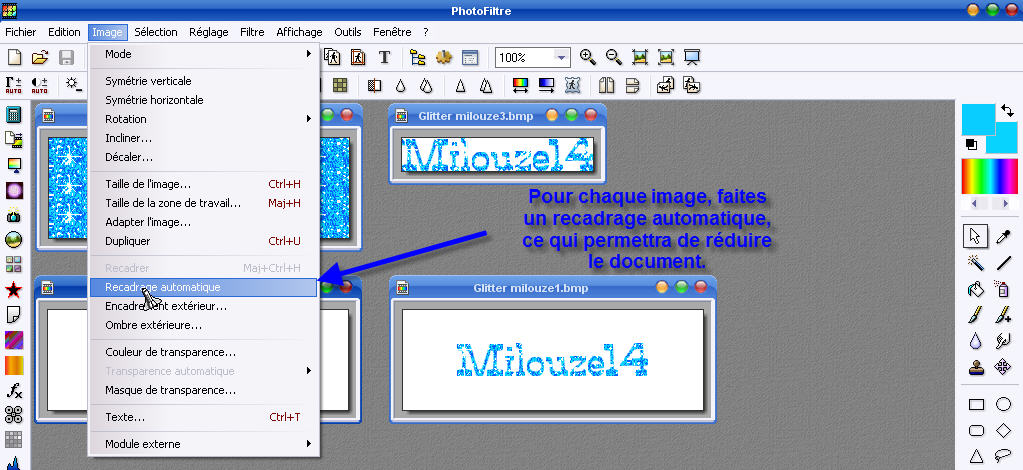Expand the Module externe submenu
The image size is (1023, 470).
click(204, 444)
